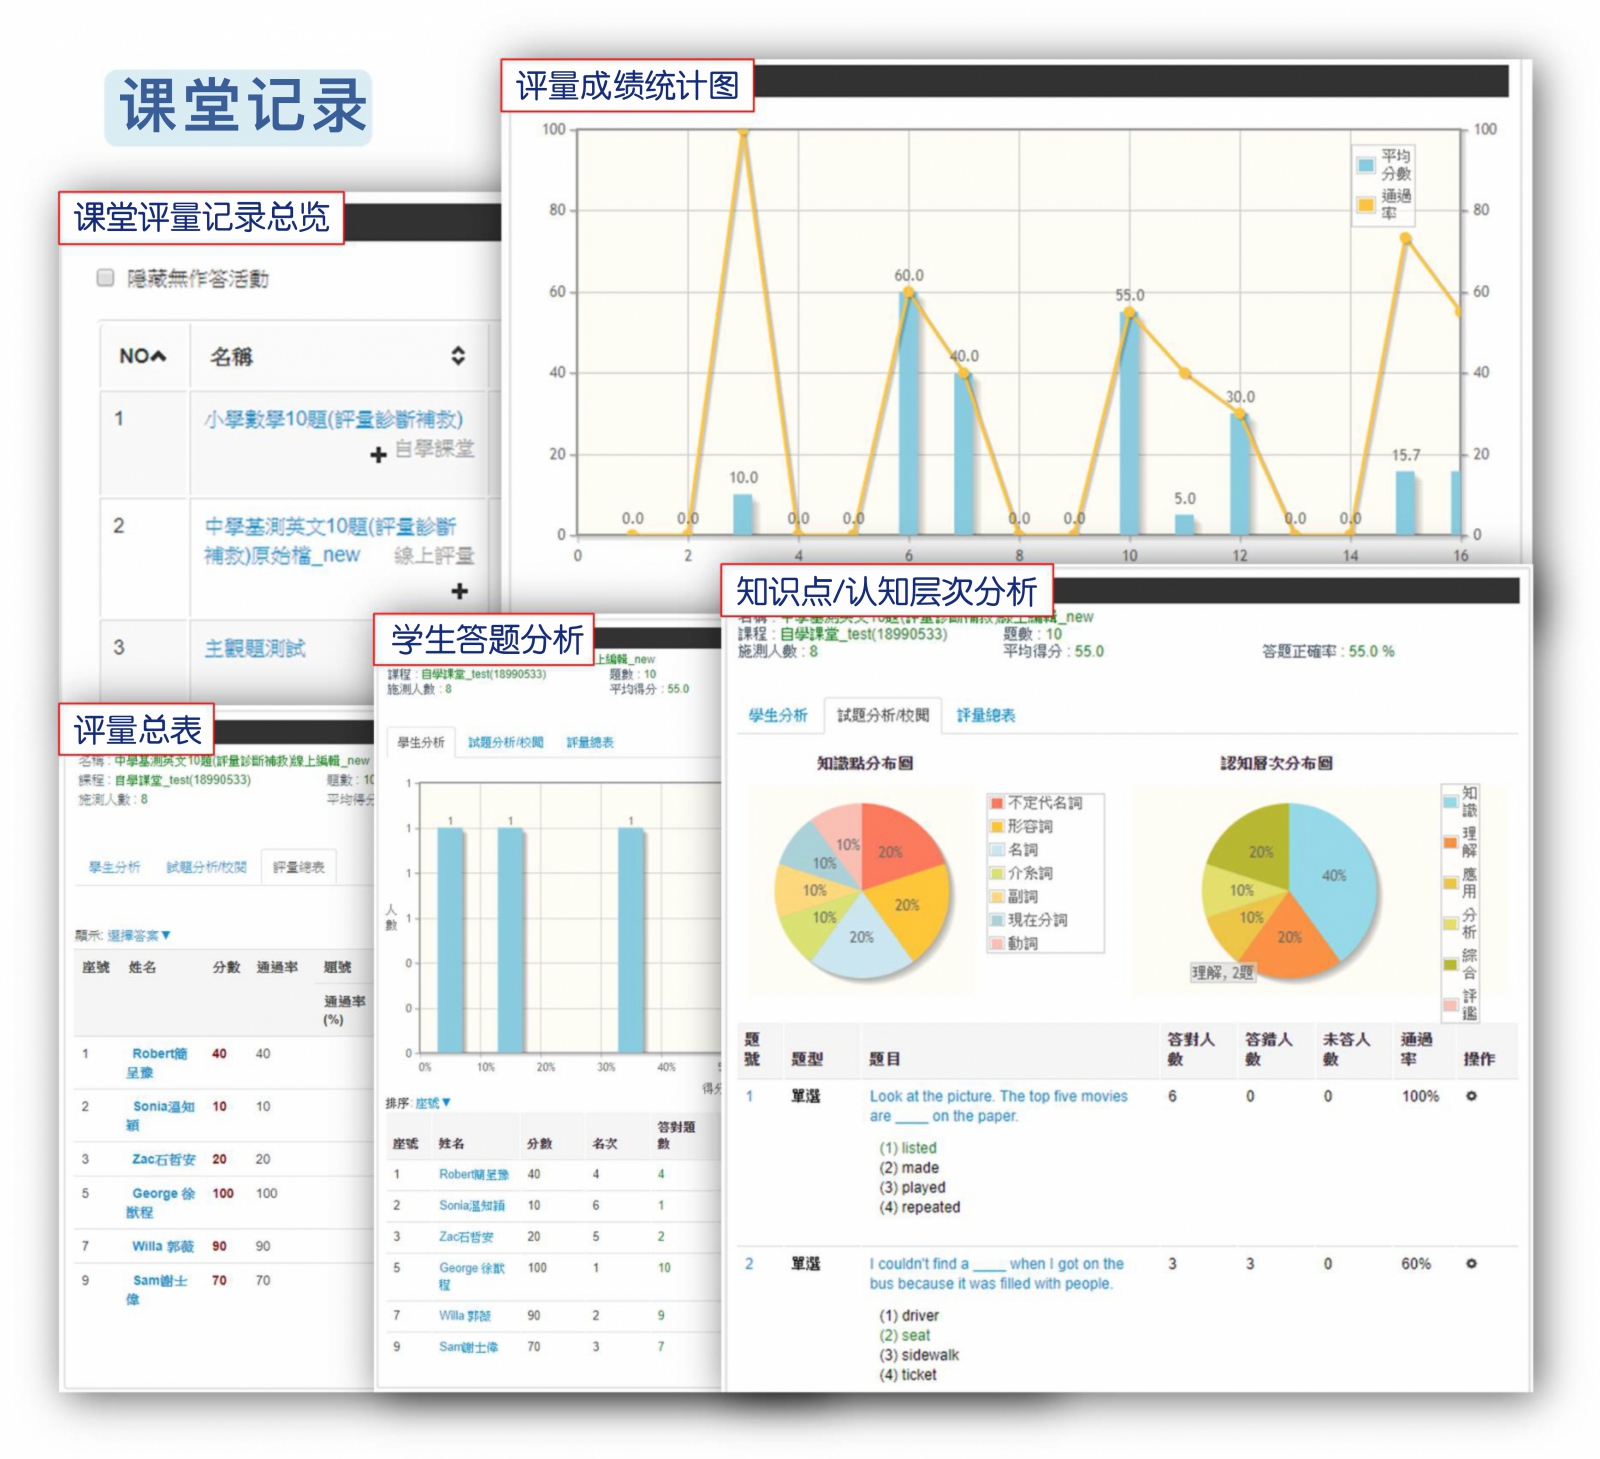Open the 顯示 選擇答案 dropdown
1600x1459 pixels.
139,935
